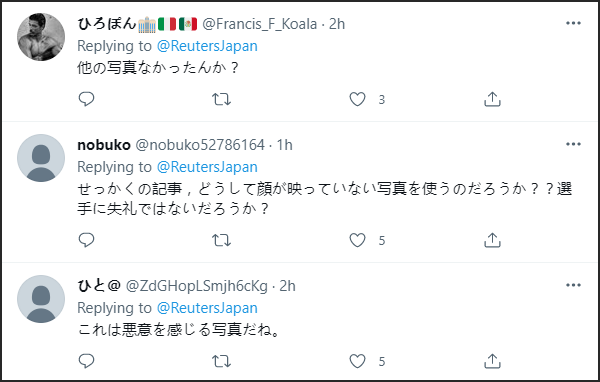The height and width of the screenshot is (382, 600).
Task: Open nobuko's default avatar
Action: [x=41, y=158]
